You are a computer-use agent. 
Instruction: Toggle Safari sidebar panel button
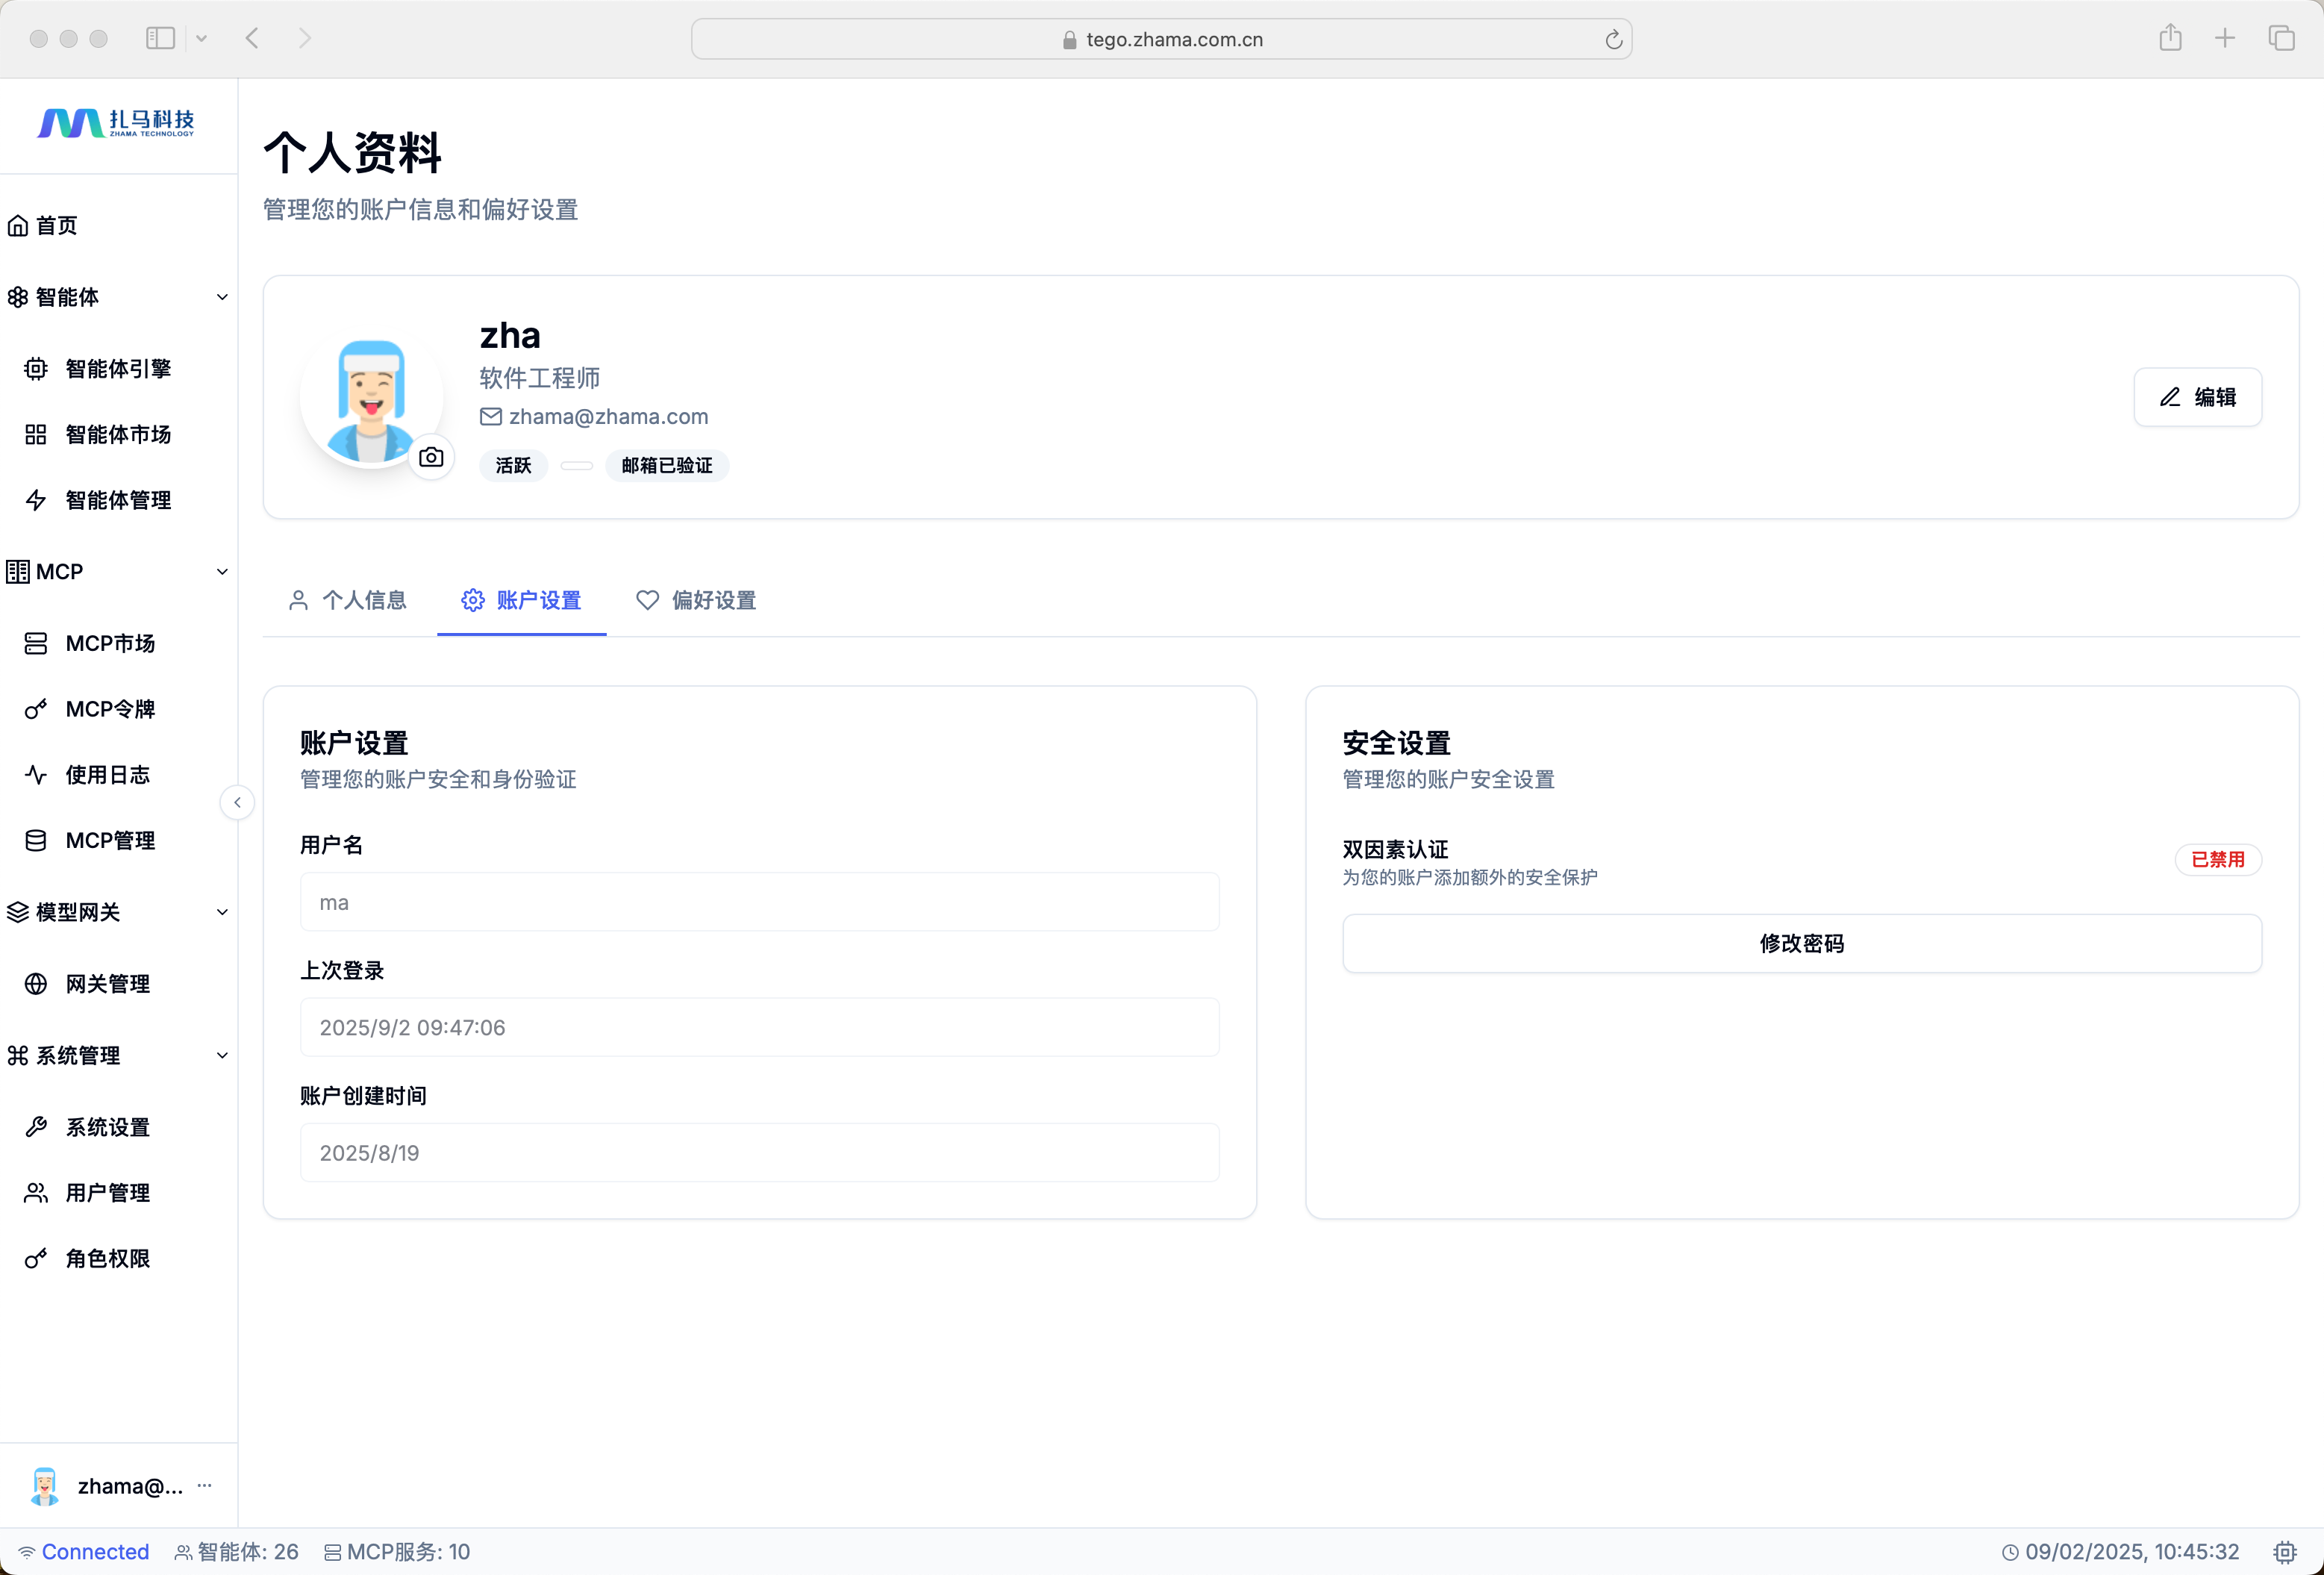(x=160, y=38)
